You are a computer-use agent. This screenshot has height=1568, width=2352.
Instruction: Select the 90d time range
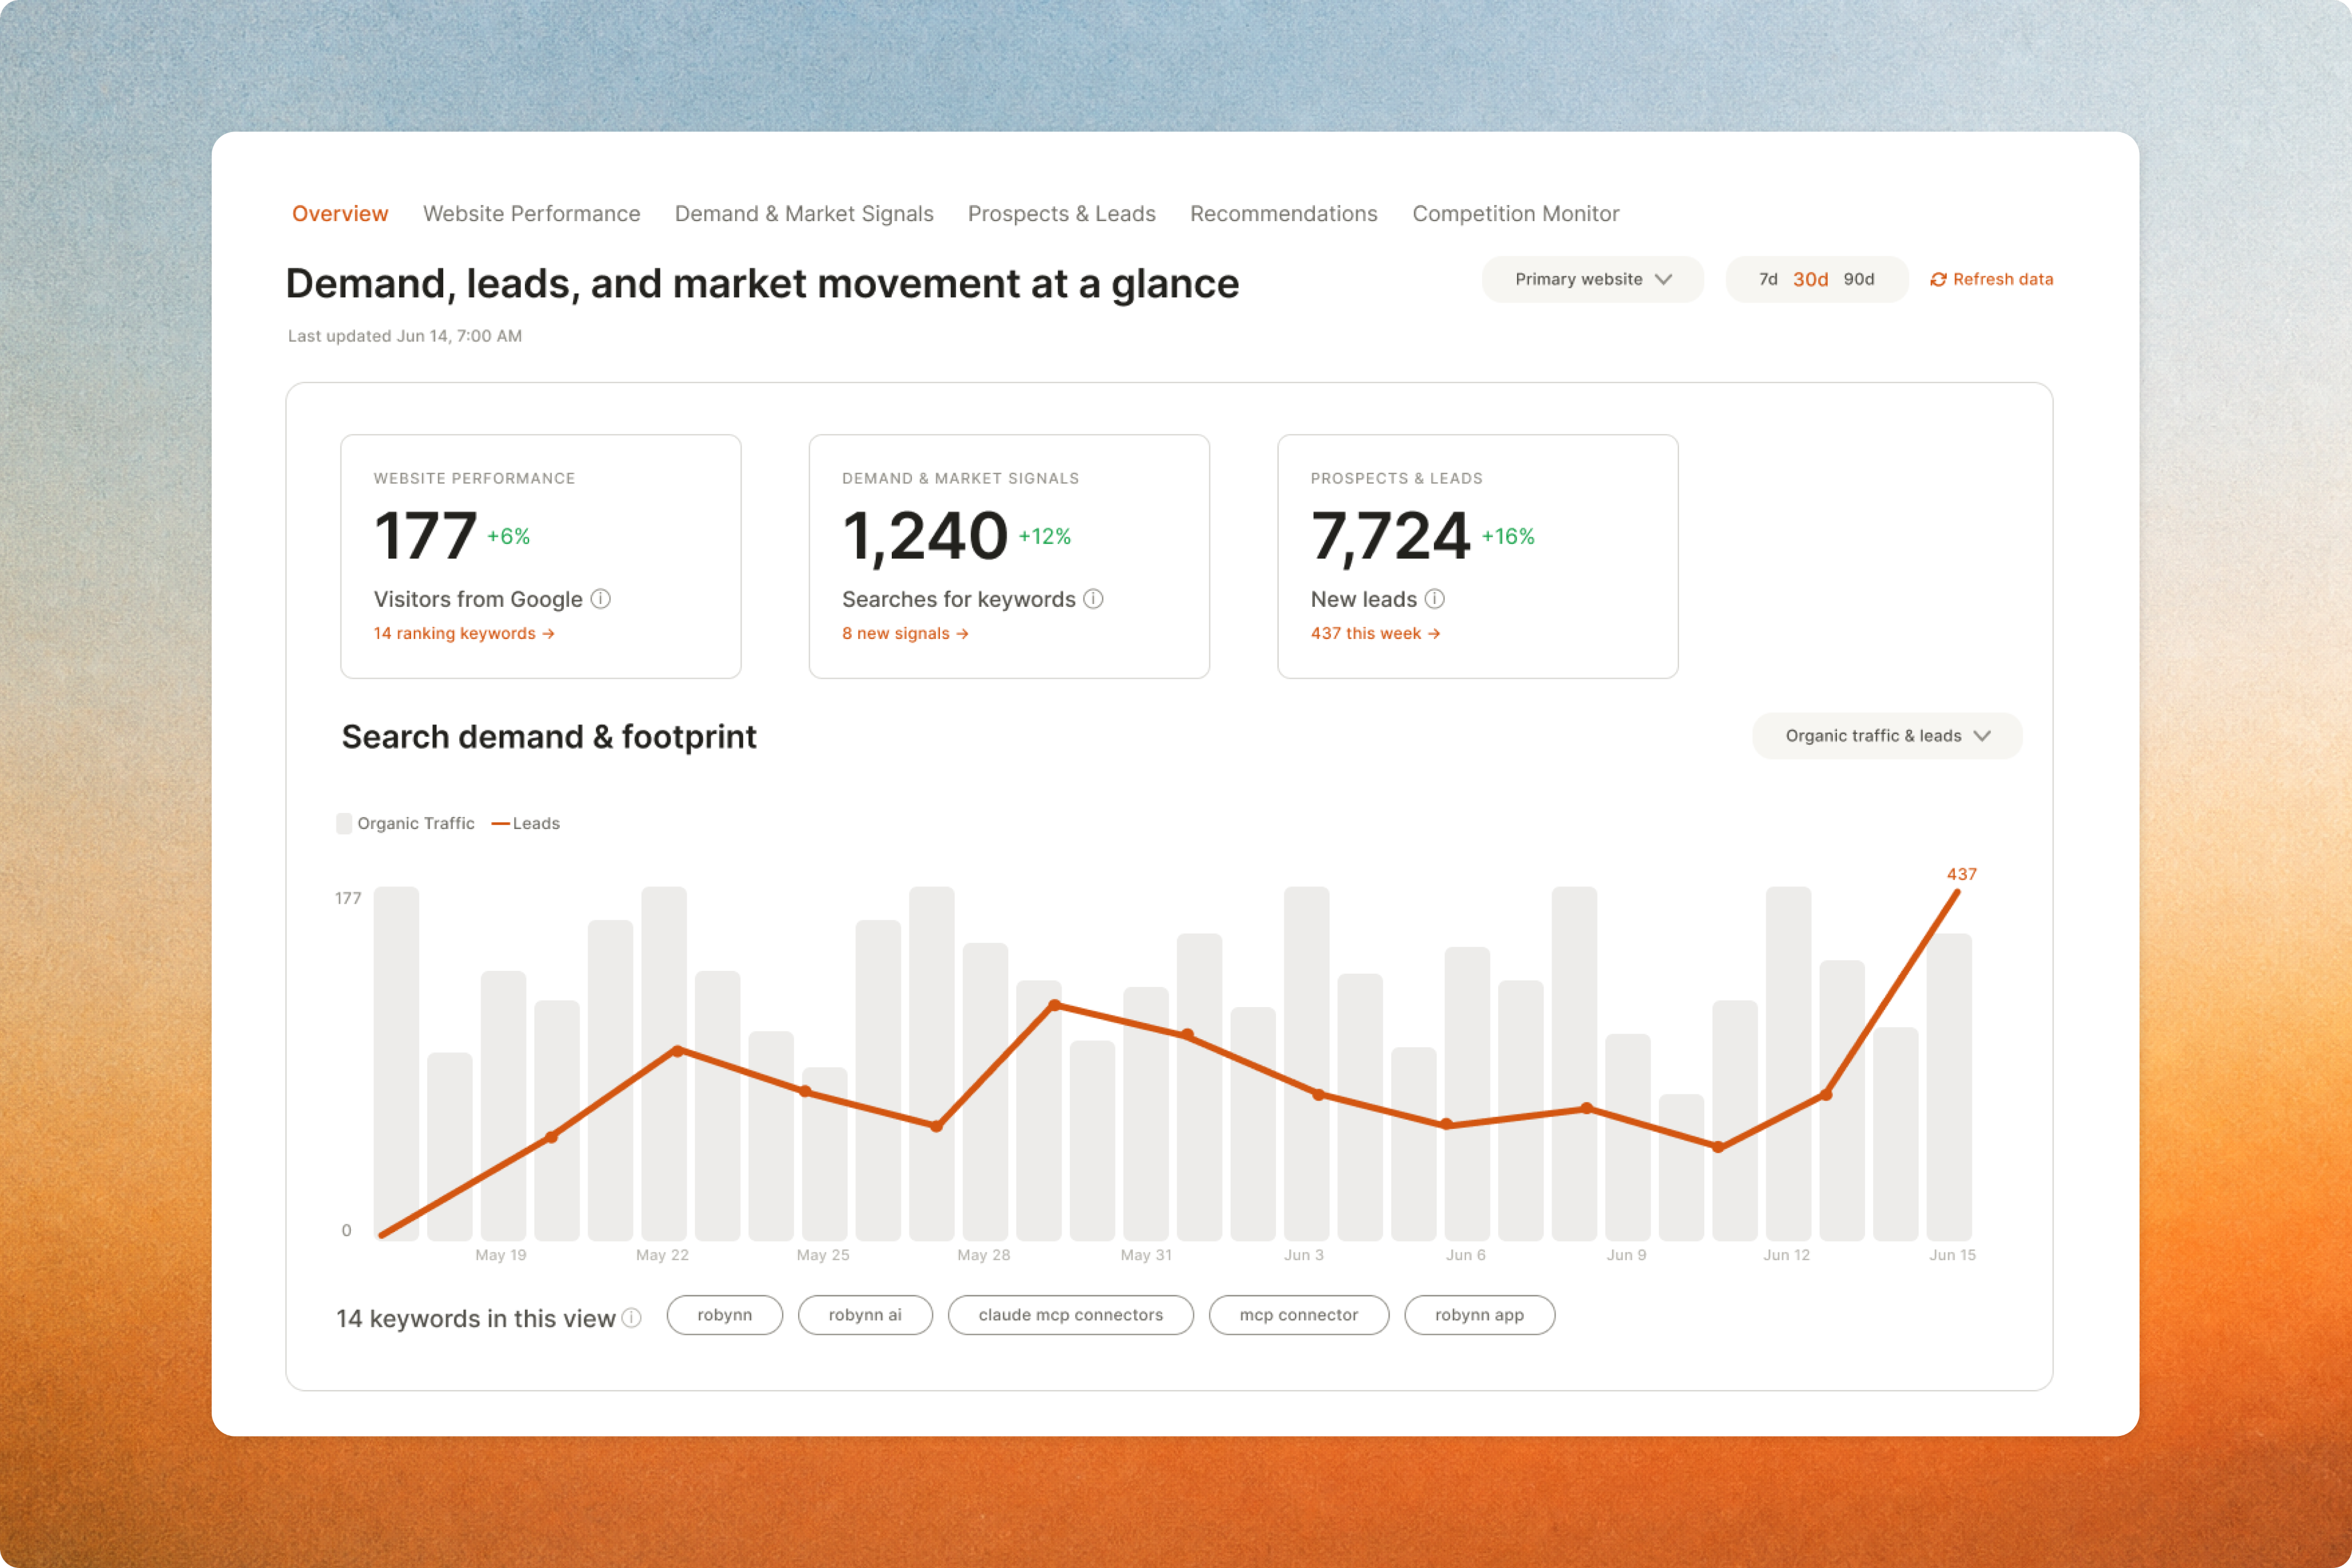pyautogui.click(x=1859, y=279)
